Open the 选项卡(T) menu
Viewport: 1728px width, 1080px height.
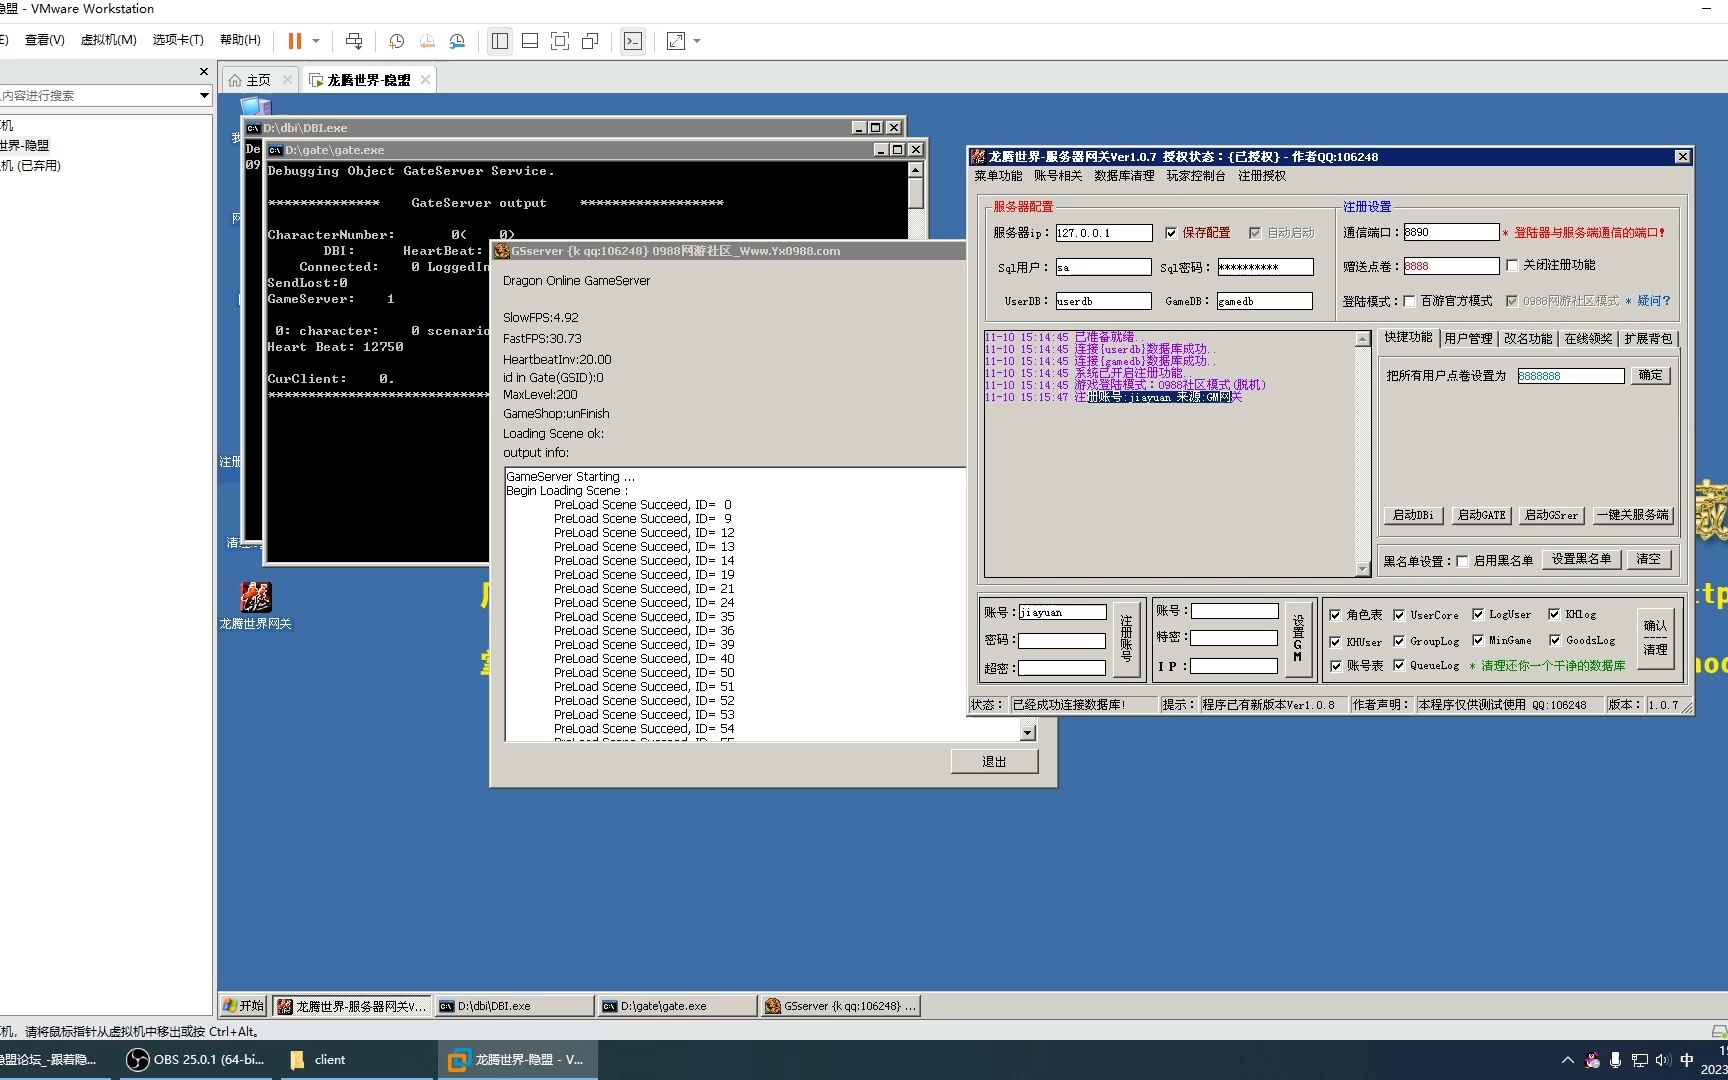178,40
